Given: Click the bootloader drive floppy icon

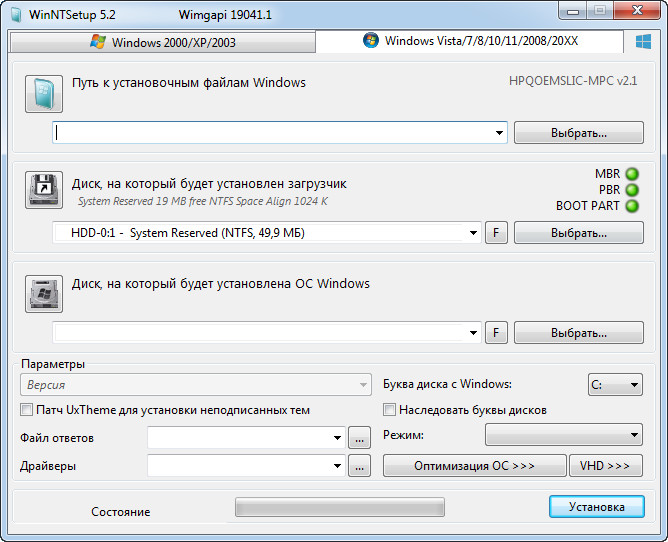Looking at the screenshot, I should tap(44, 190).
